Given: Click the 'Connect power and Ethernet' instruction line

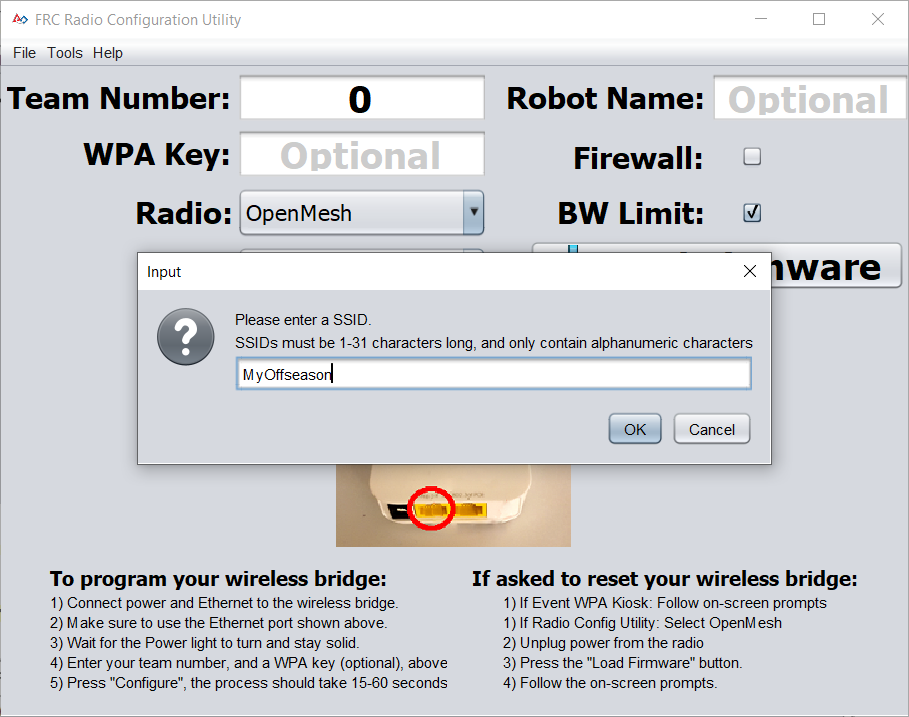Looking at the screenshot, I should coord(224,603).
